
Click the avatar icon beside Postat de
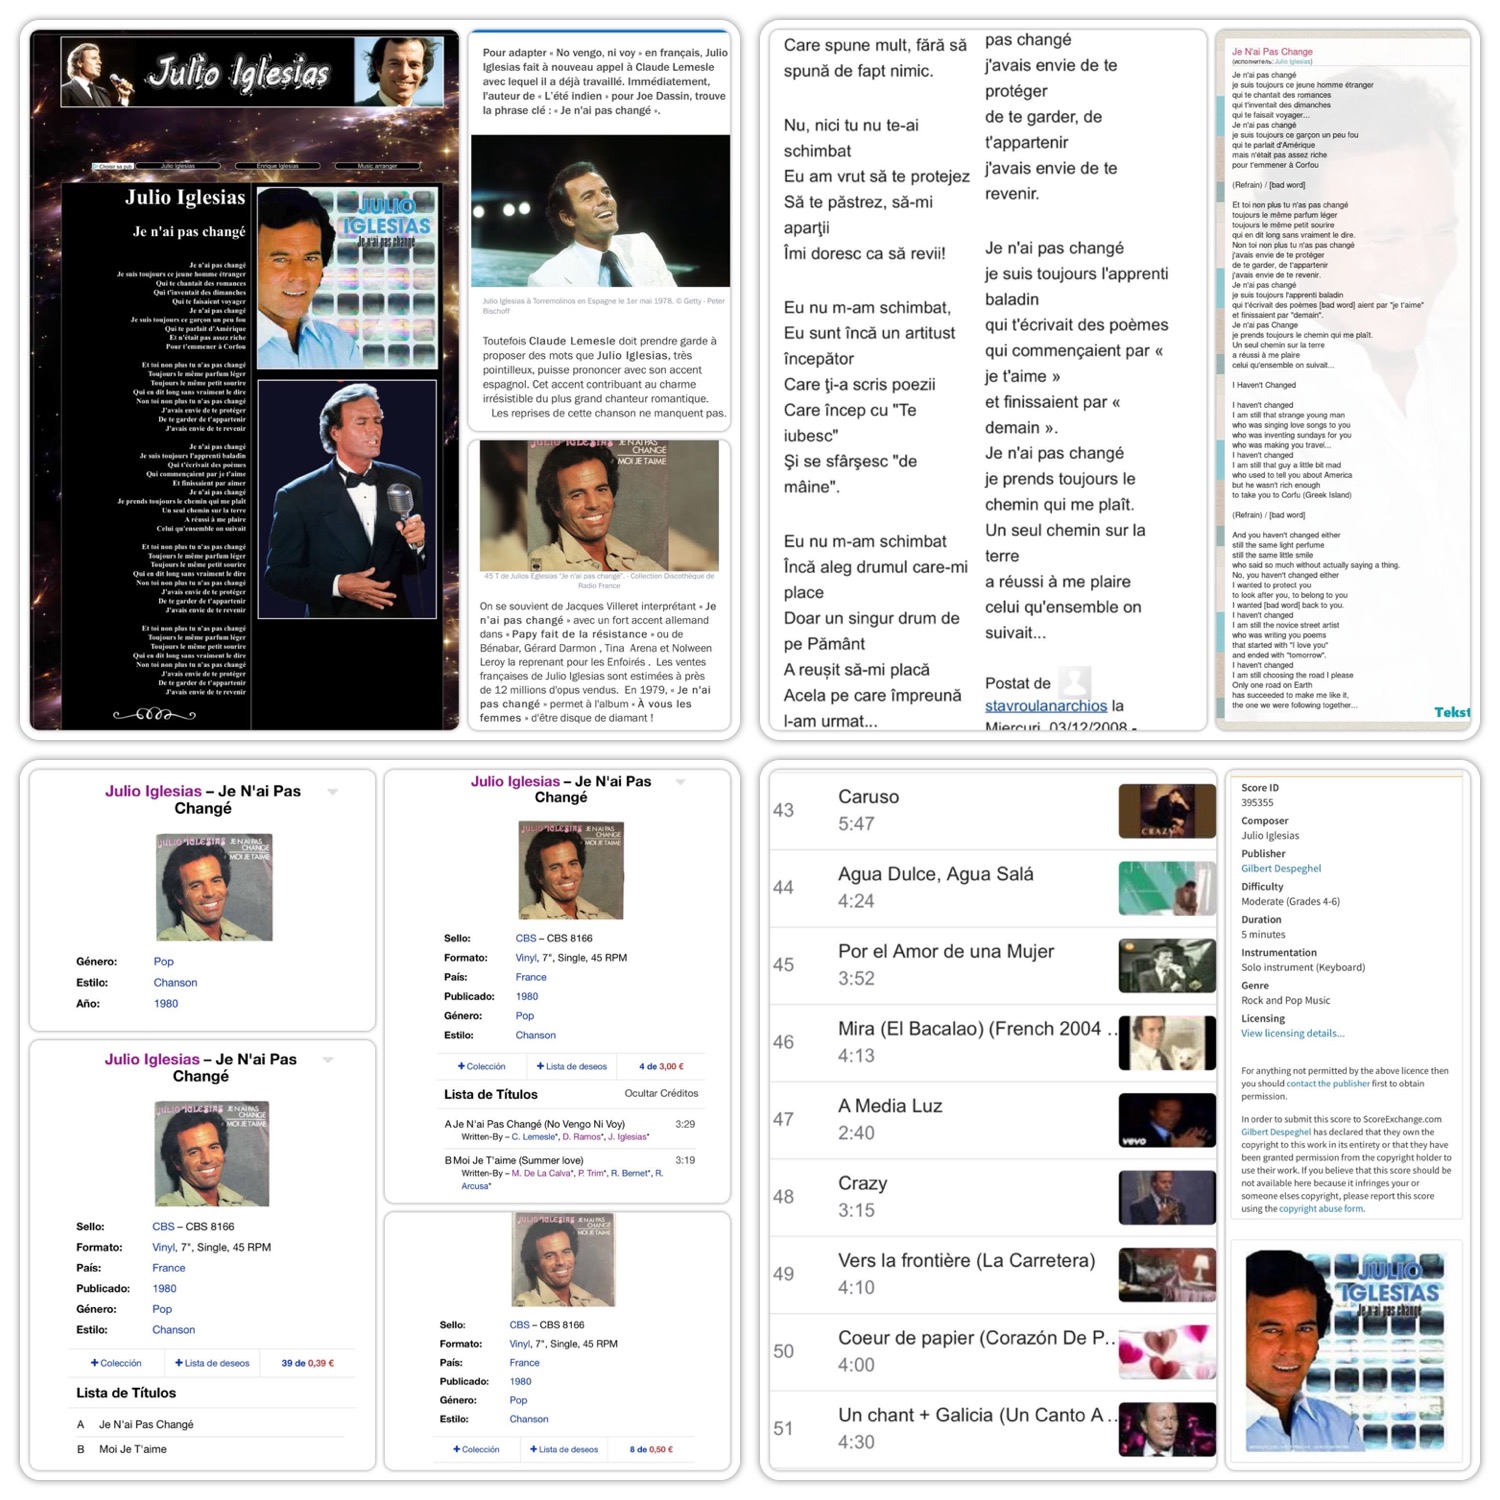click(x=1075, y=682)
